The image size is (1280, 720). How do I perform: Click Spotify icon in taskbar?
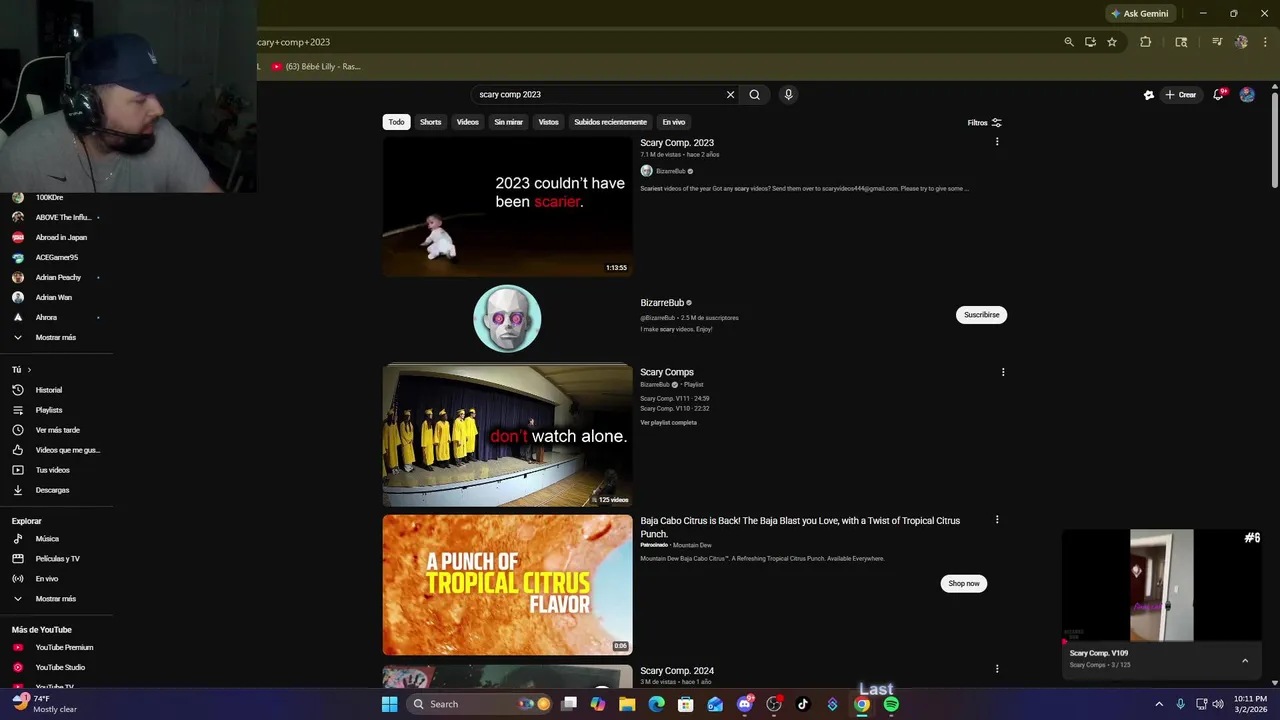click(x=891, y=704)
